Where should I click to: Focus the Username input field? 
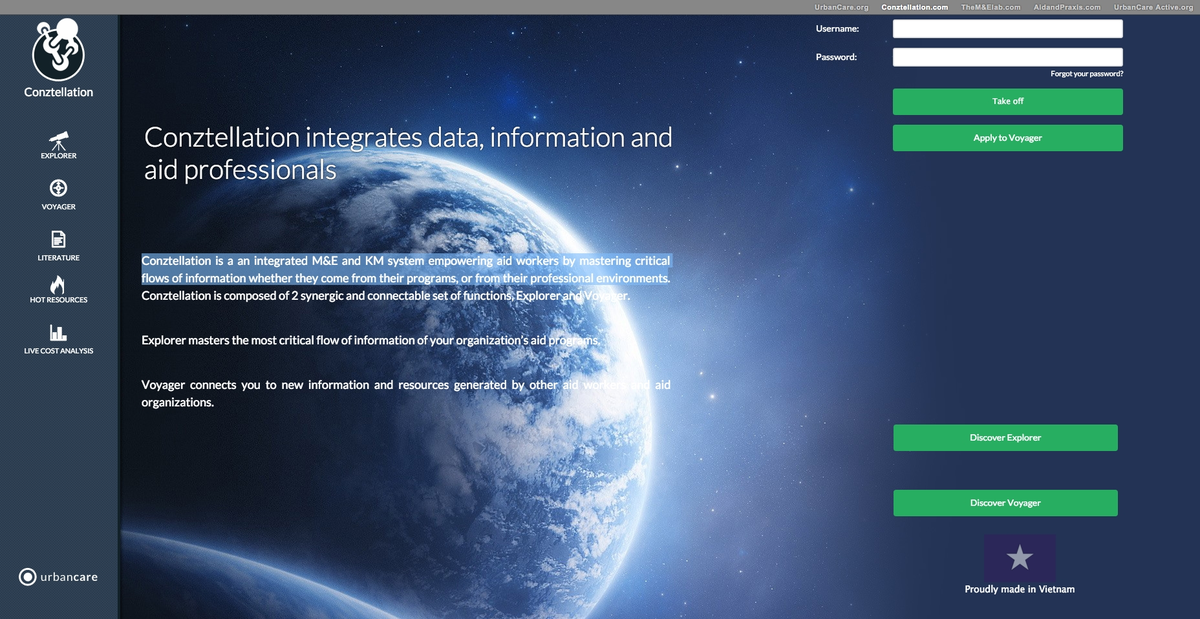click(x=1007, y=29)
